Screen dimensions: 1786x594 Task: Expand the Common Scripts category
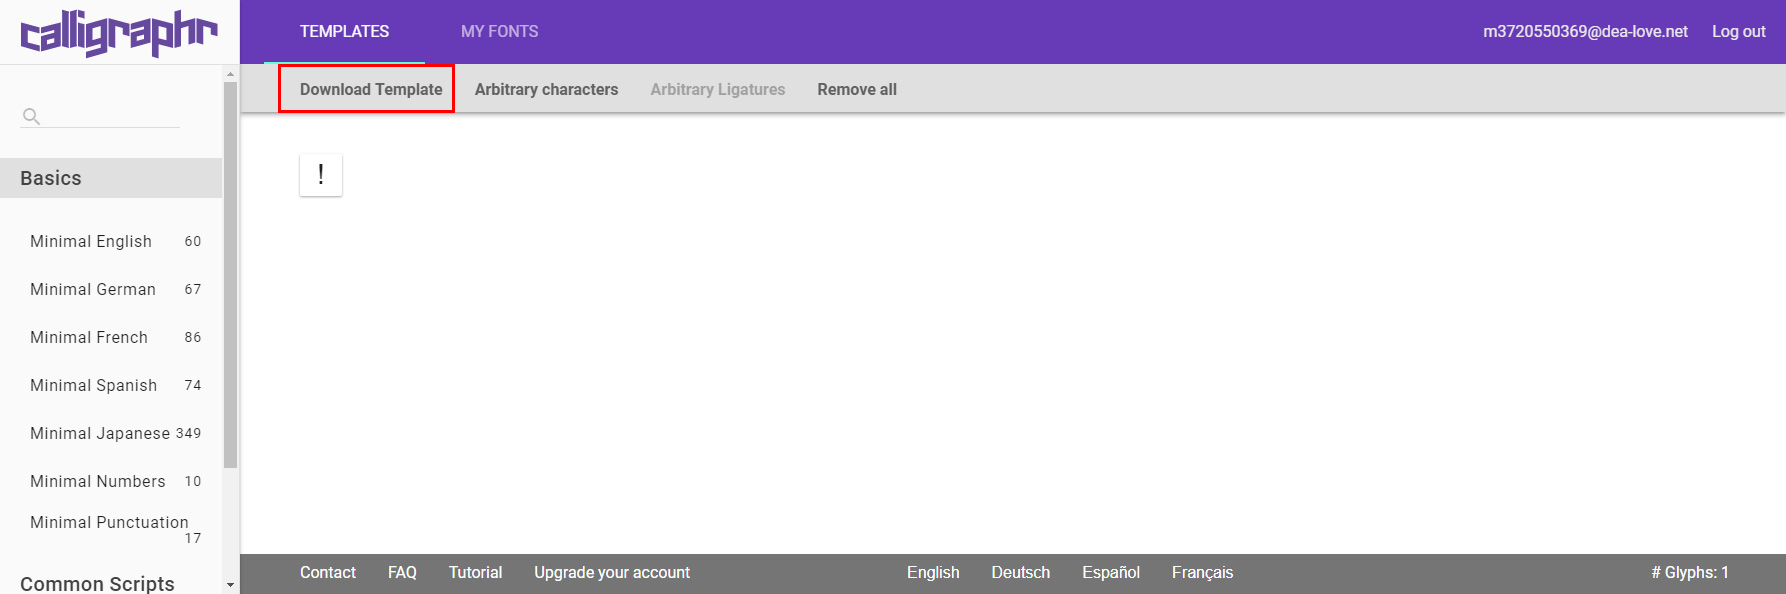[97, 583]
